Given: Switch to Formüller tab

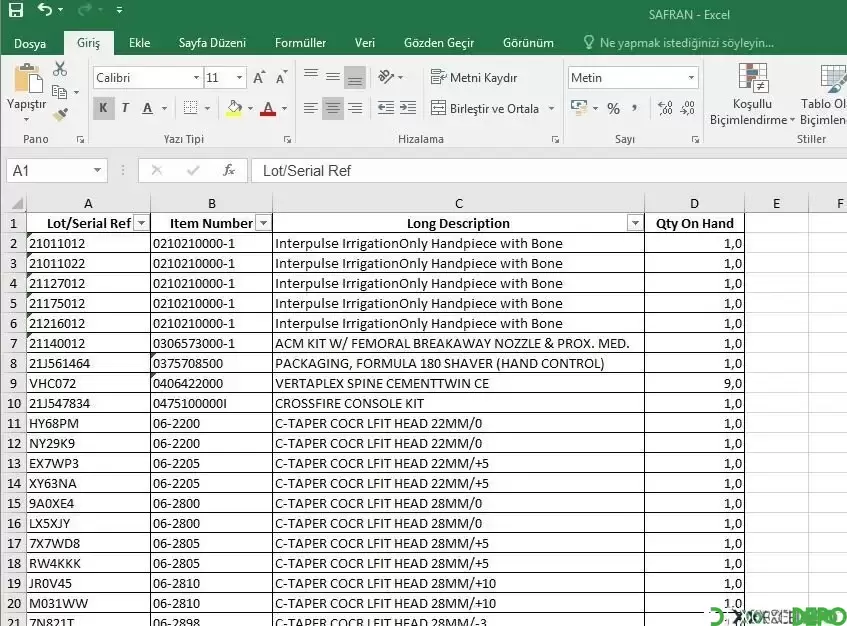Looking at the screenshot, I should 300,43.
